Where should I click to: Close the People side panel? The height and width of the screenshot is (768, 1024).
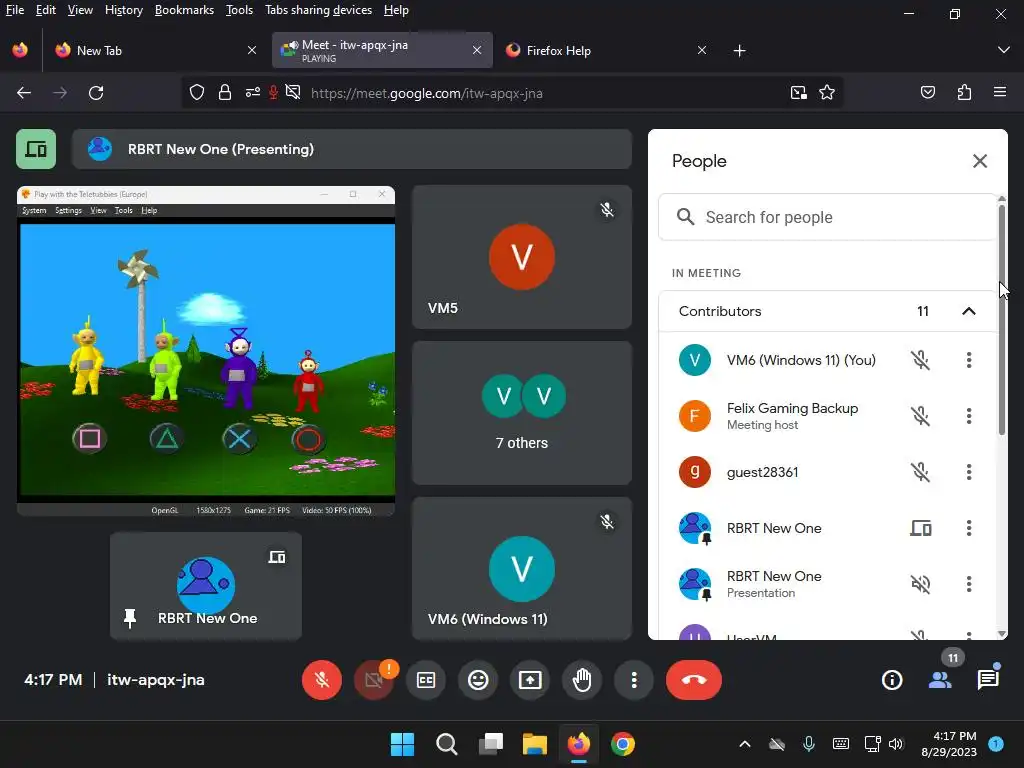tap(980, 161)
